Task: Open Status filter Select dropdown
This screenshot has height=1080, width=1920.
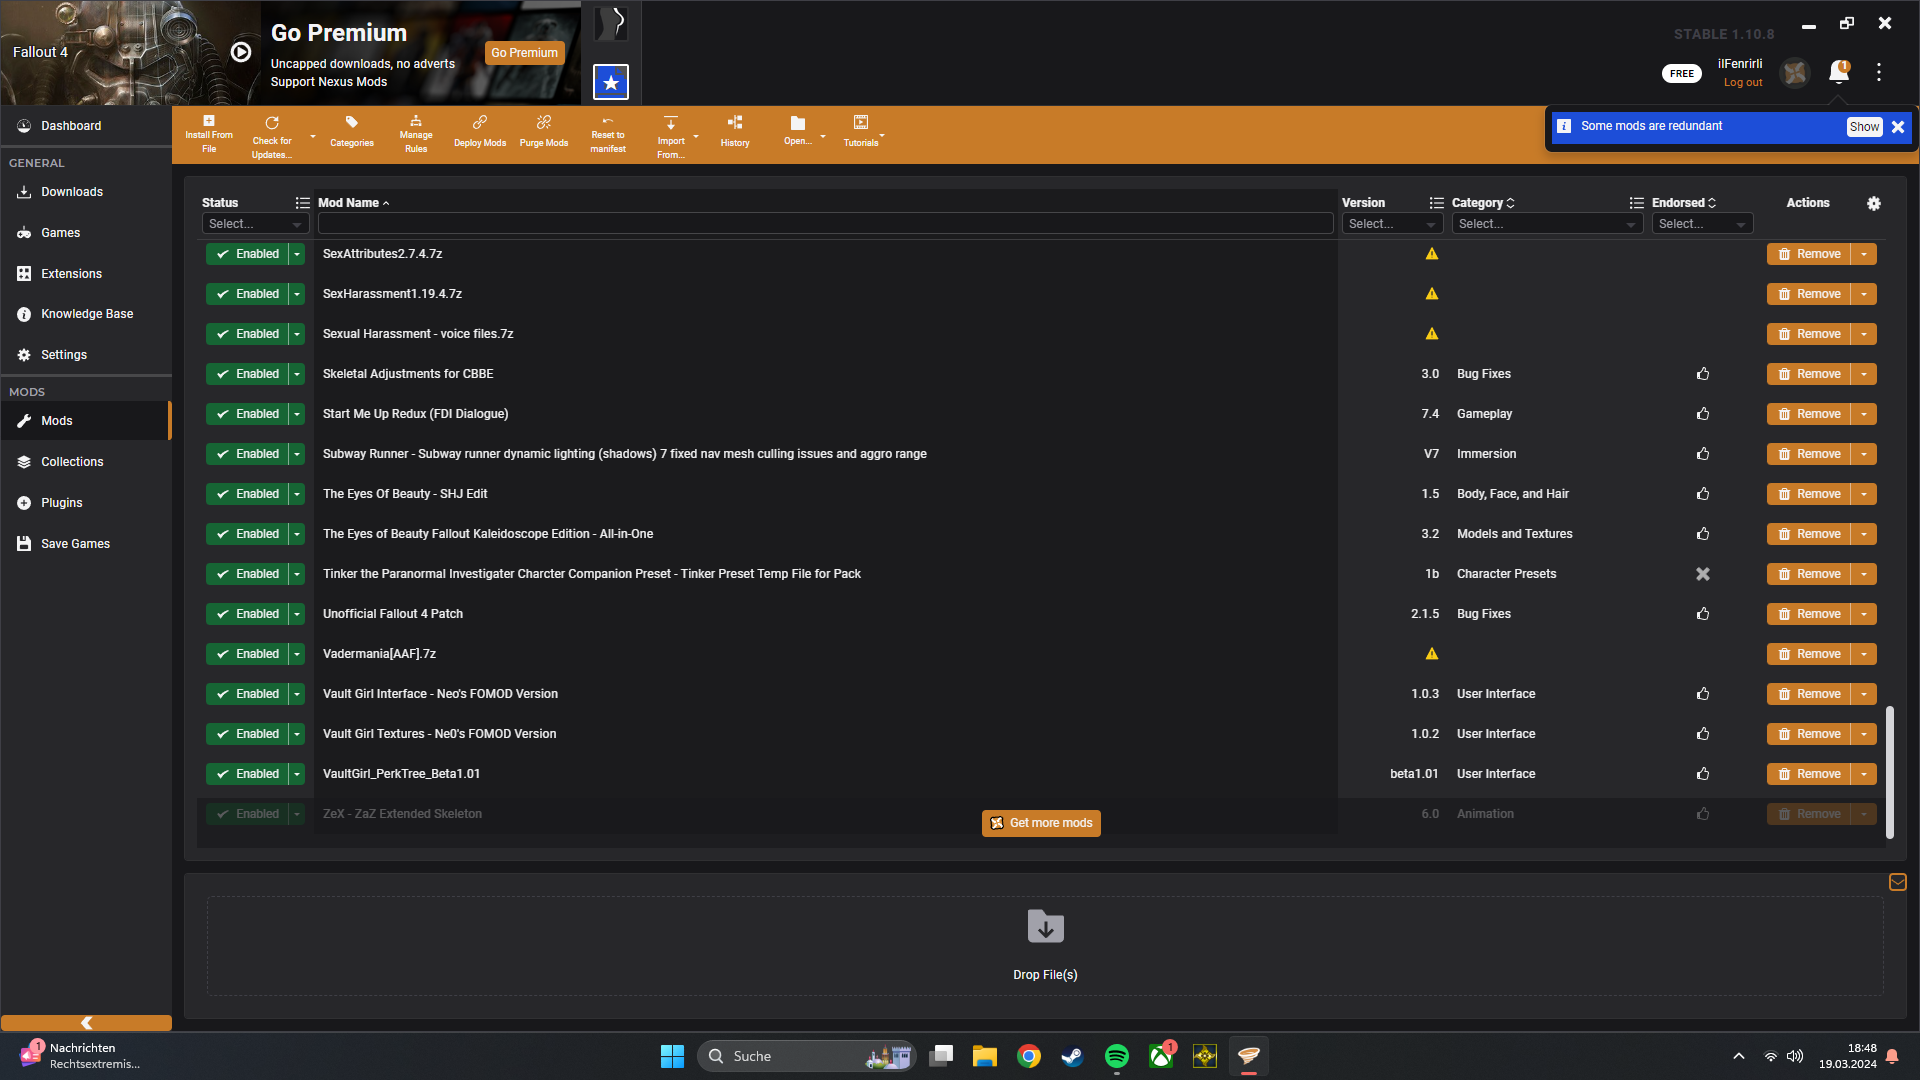Action: (x=255, y=224)
